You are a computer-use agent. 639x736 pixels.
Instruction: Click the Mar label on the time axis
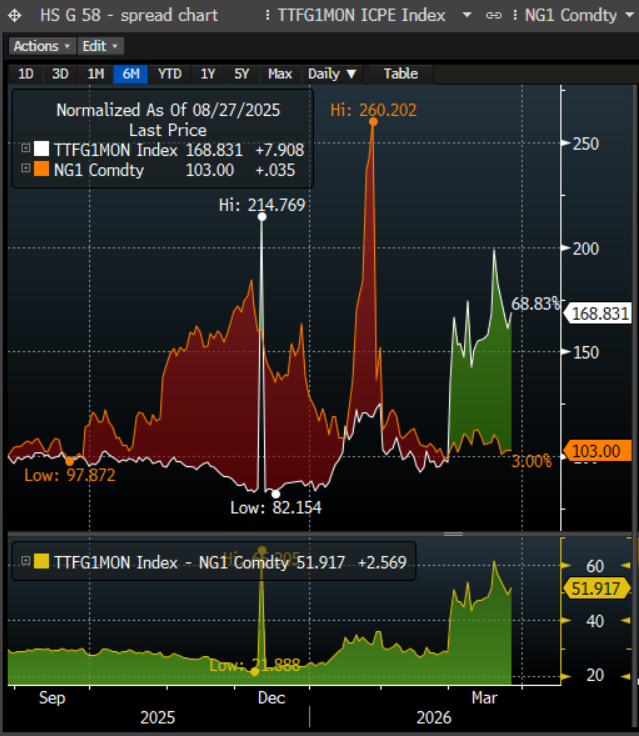click(x=484, y=698)
